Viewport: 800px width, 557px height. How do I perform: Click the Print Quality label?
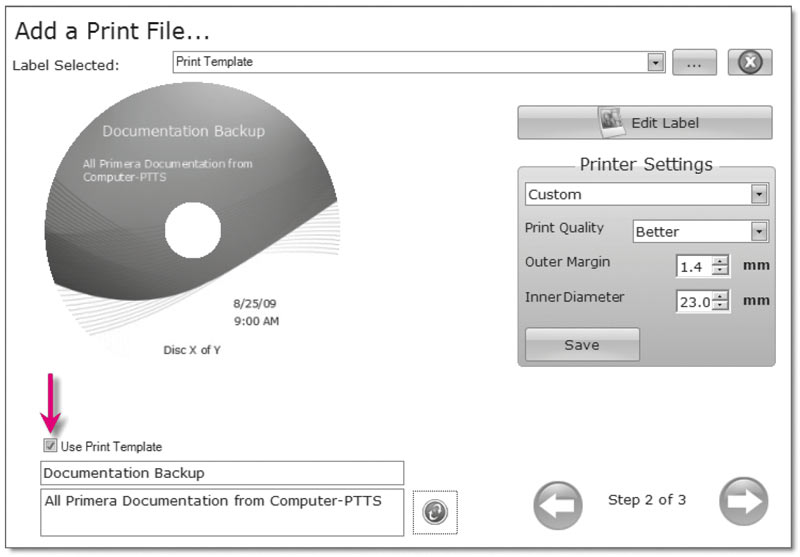pos(564,227)
